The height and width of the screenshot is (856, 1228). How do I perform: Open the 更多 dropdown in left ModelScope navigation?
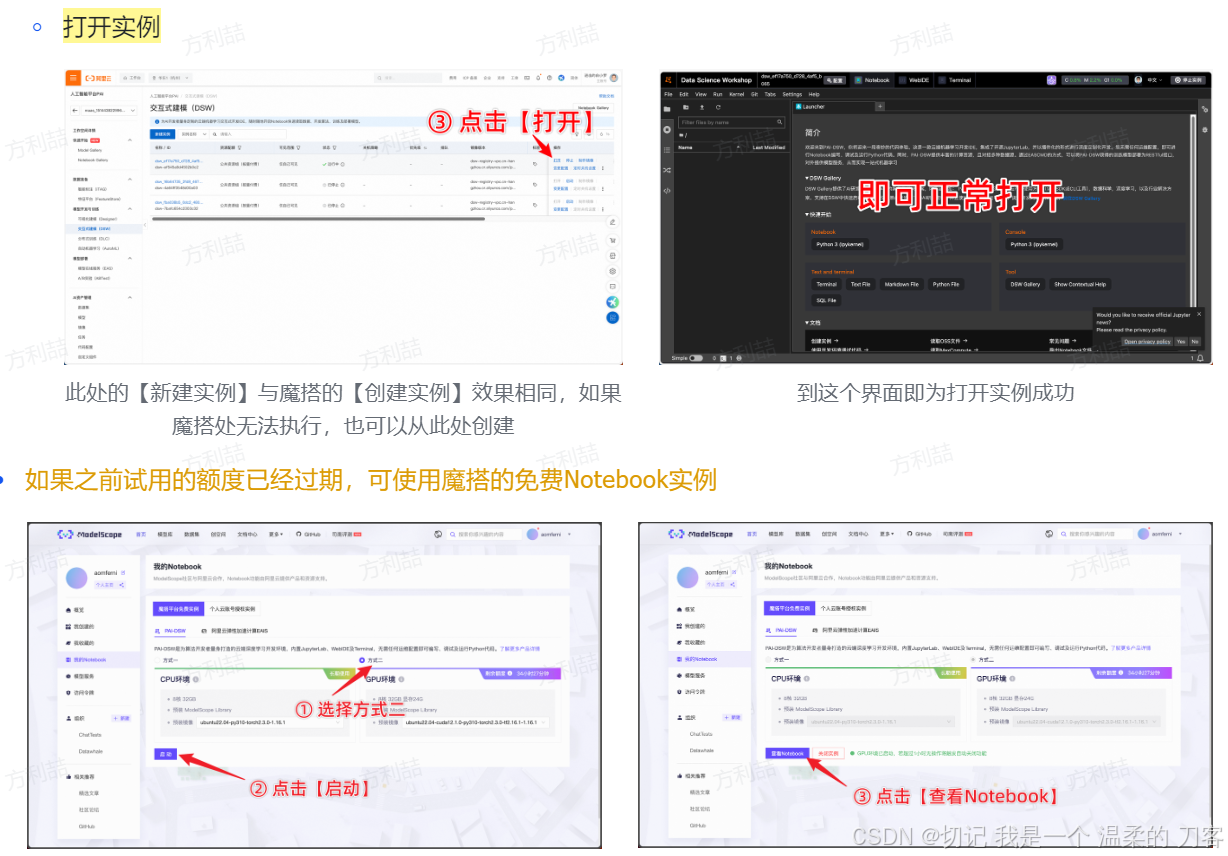[275, 534]
